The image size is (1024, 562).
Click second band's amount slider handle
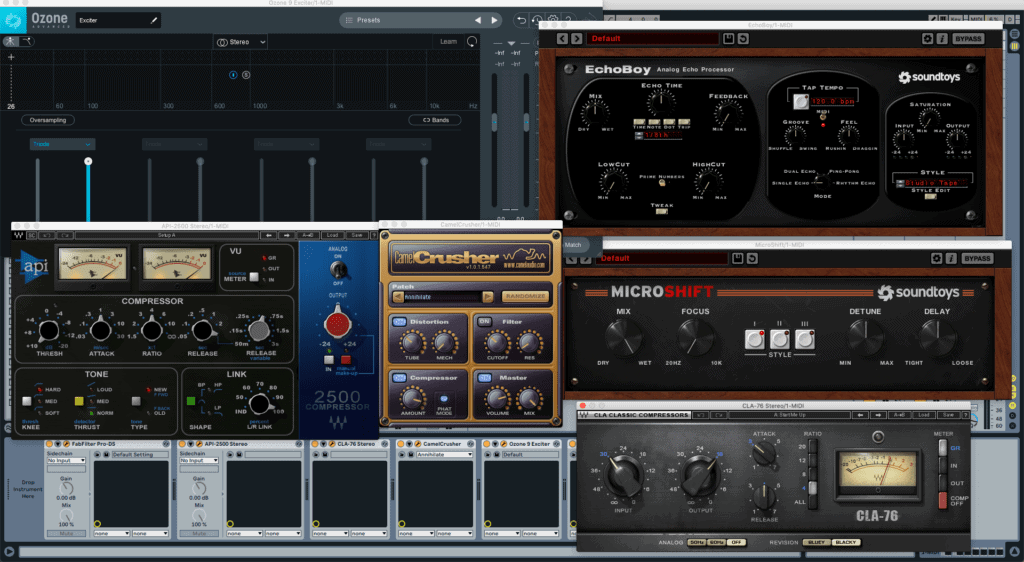(x=200, y=161)
